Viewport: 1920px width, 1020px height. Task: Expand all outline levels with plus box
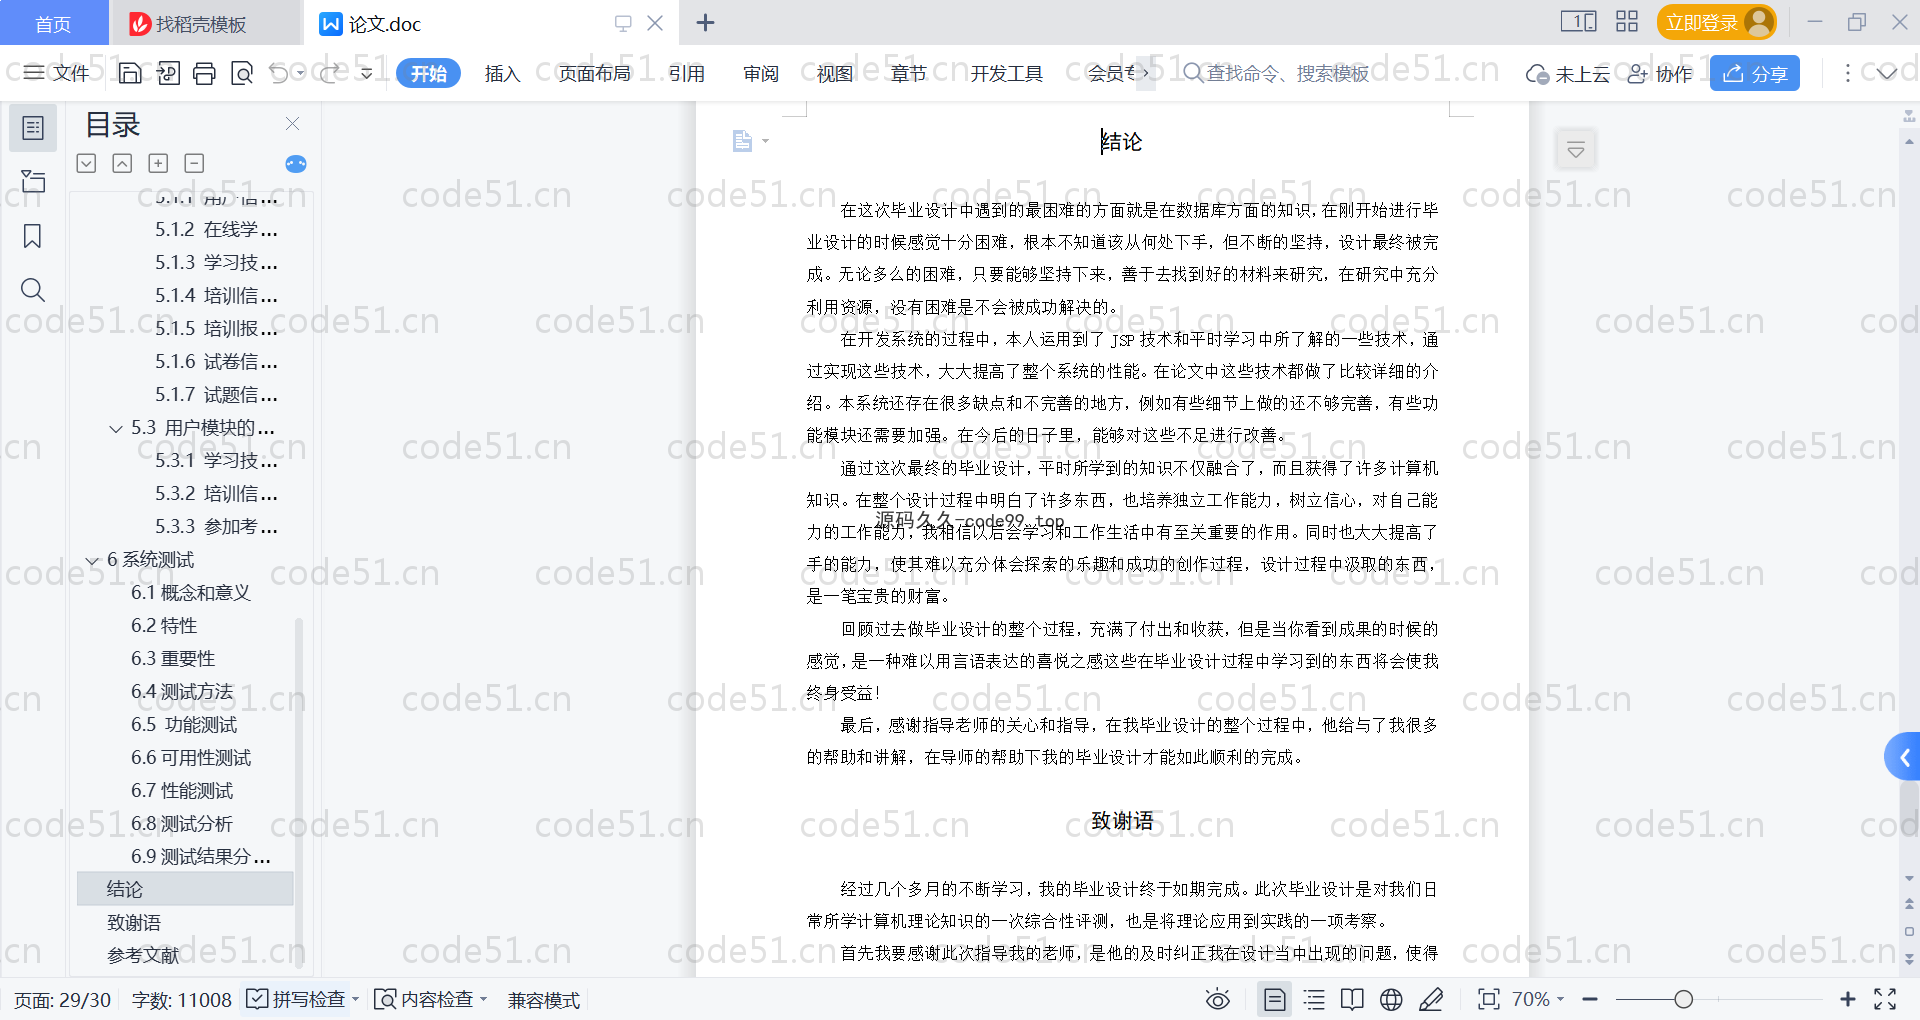pyautogui.click(x=158, y=163)
